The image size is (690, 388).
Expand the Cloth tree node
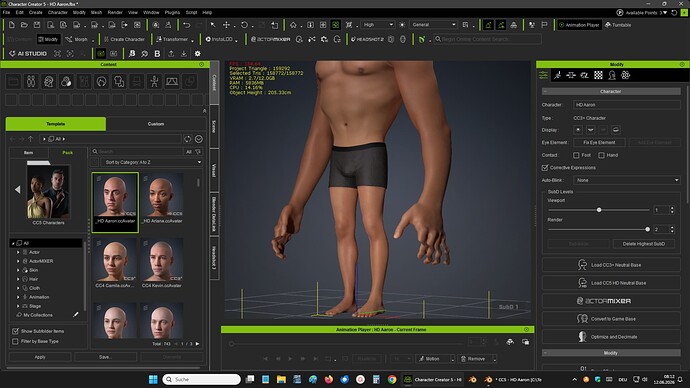tap(18, 288)
